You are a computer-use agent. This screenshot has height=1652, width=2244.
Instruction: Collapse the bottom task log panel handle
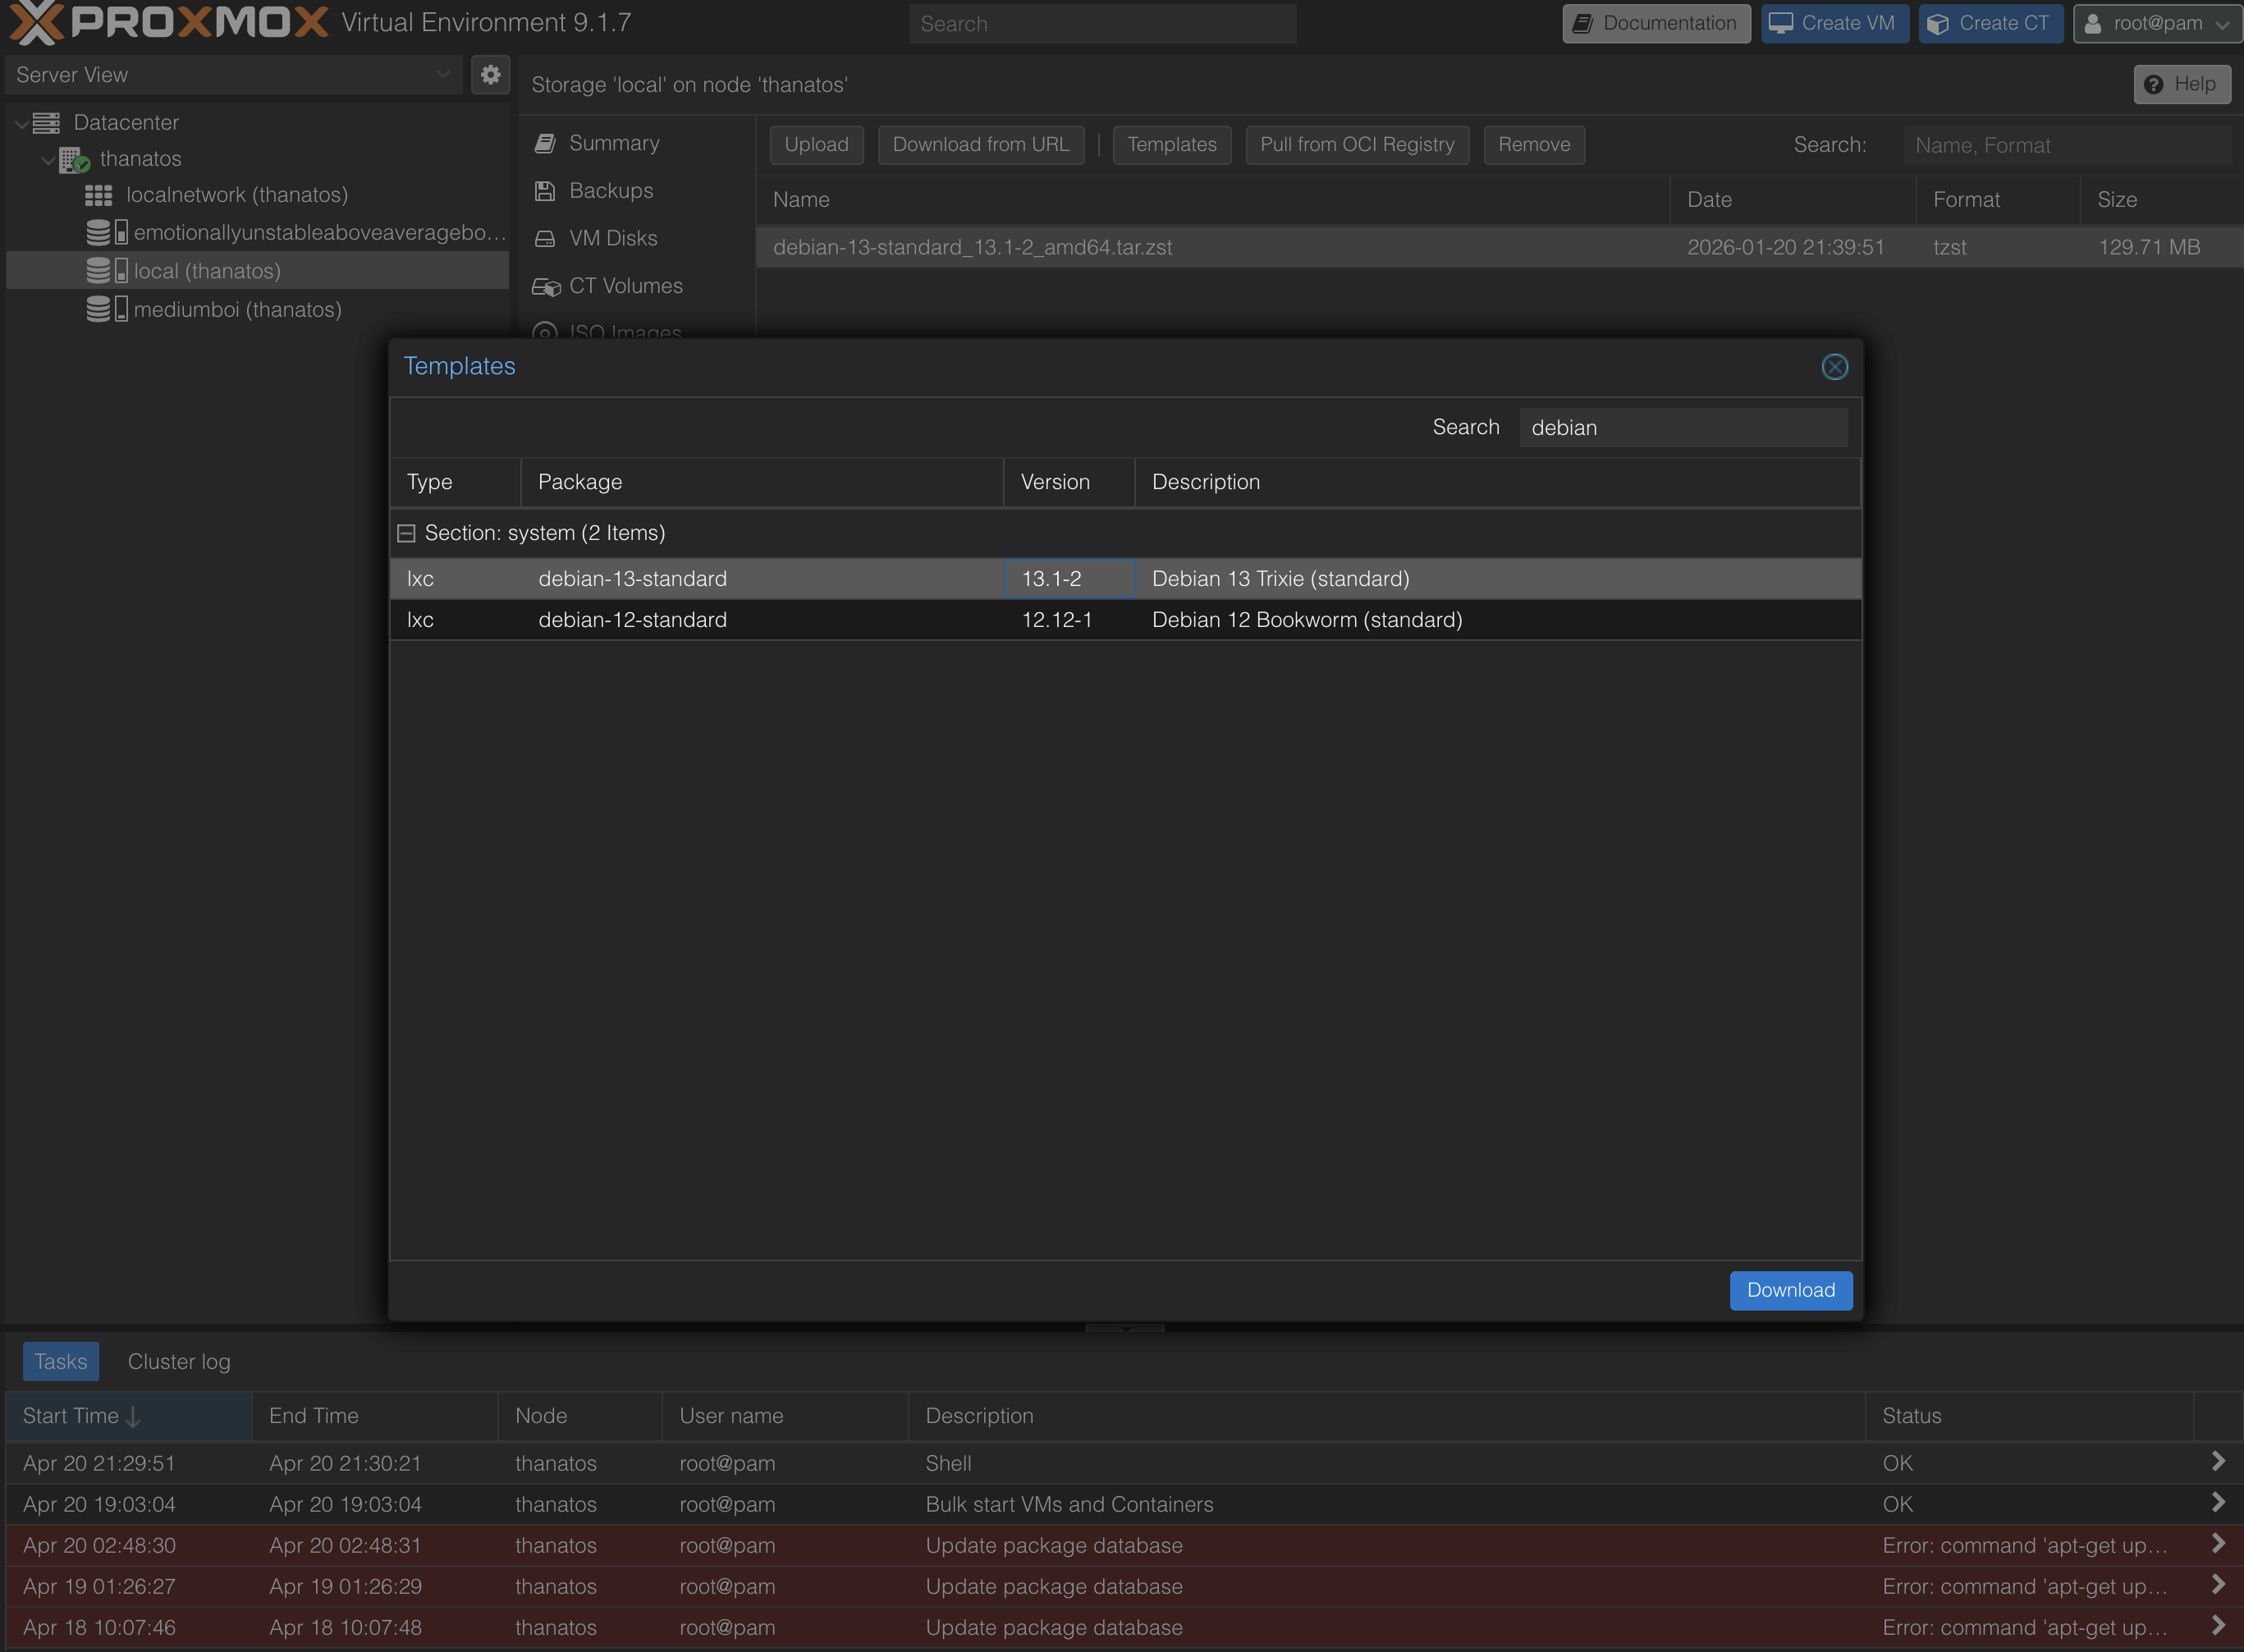pyautogui.click(x=1125, y=1328)
